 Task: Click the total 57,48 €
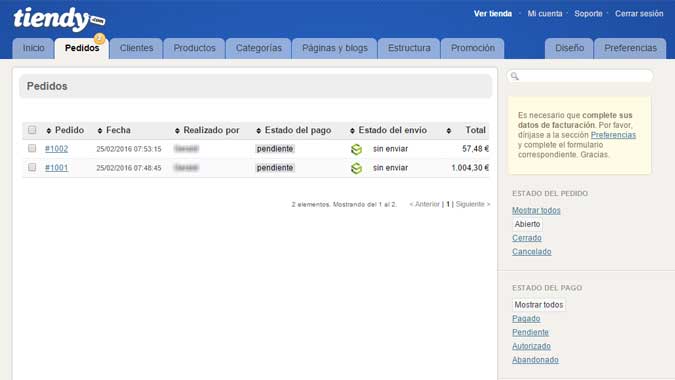[x=475, y=149]
